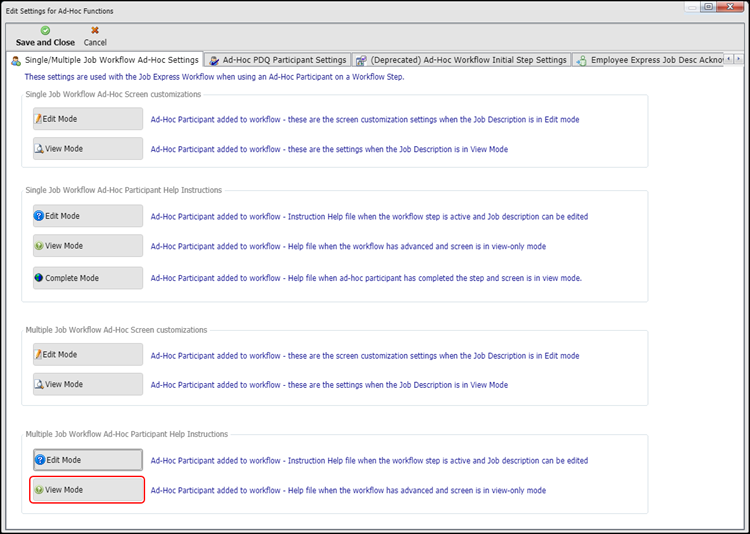Viewport: 750px width, 534px height.
Task: Open Complete Mode under Single Job Help Instructions
Action: tap(88, 278)
